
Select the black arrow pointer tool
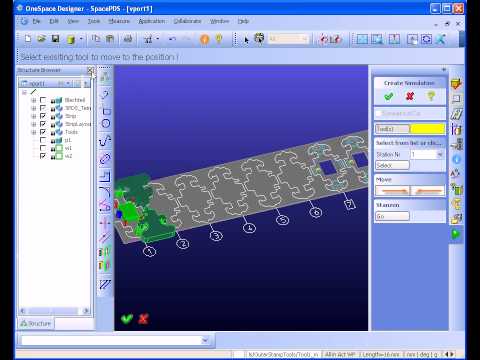pos(246,40)
